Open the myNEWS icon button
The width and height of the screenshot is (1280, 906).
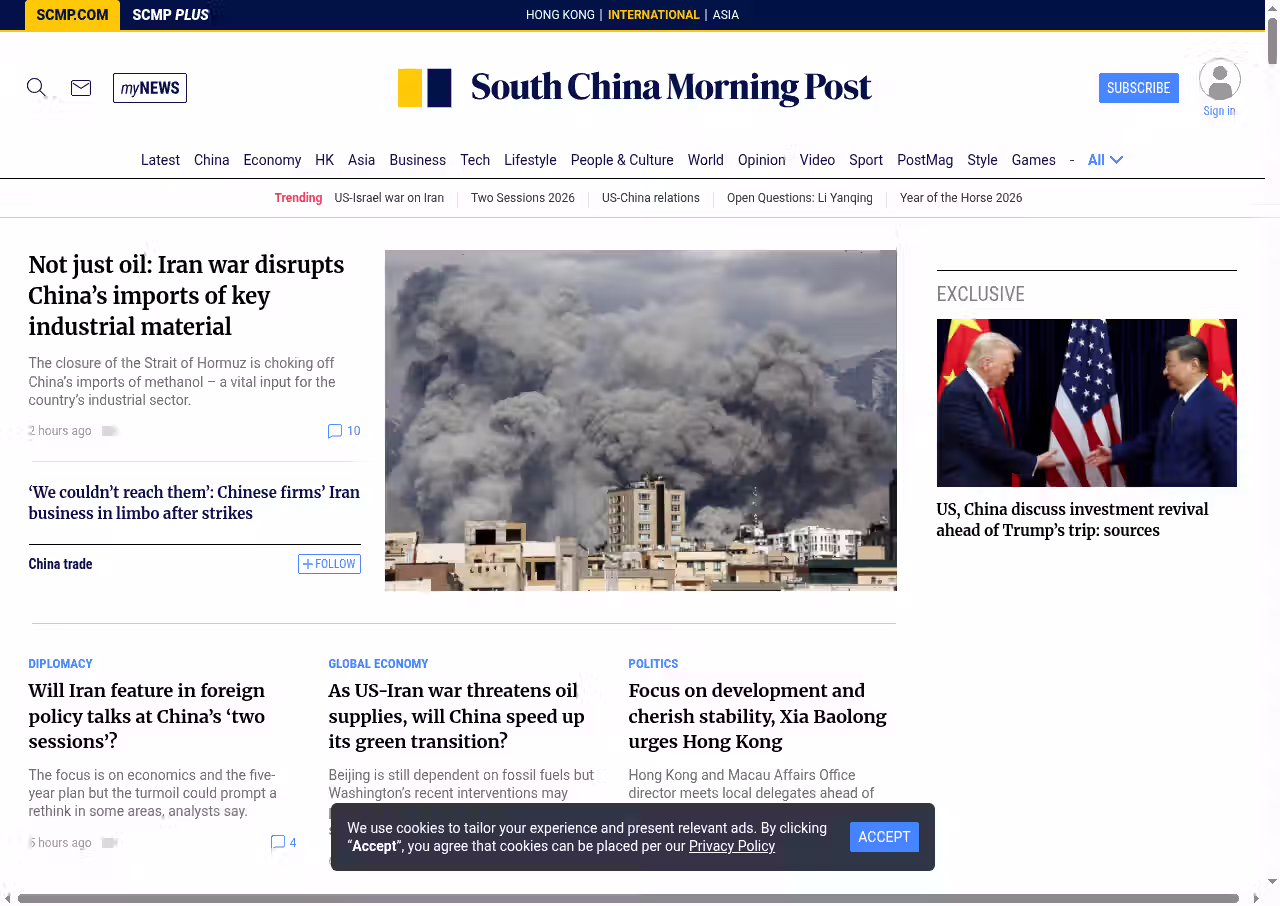[150, 88]
